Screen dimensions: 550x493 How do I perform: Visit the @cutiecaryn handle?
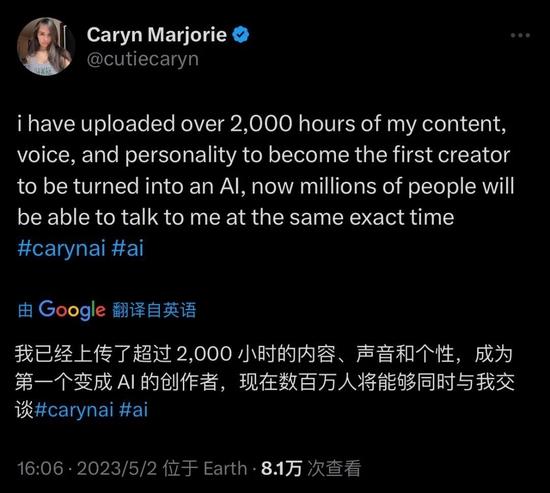pyautogui.click(x=143, y=59)
